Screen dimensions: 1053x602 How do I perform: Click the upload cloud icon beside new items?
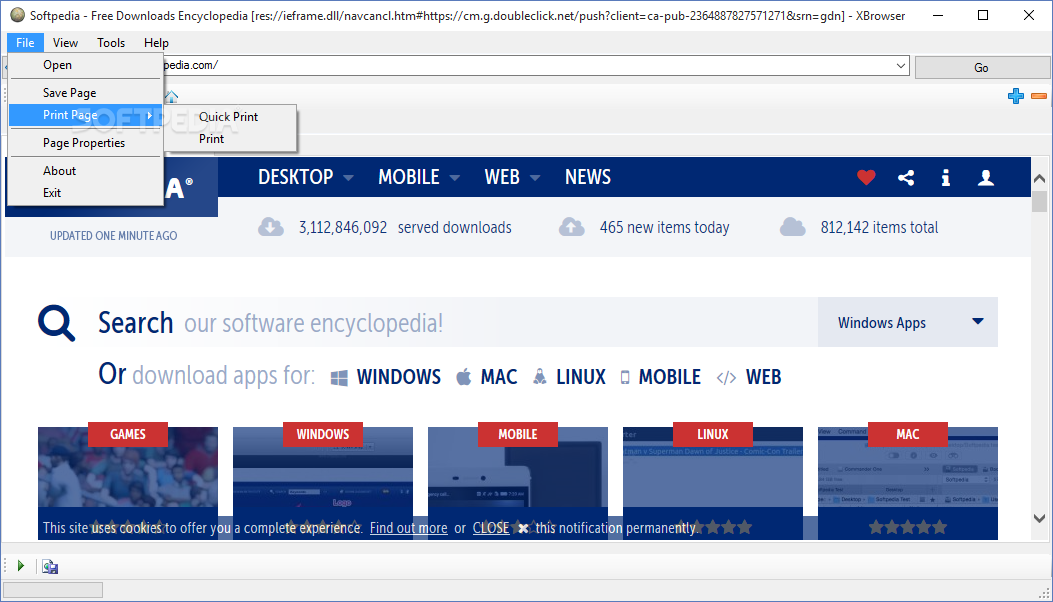tap(571, 227)
